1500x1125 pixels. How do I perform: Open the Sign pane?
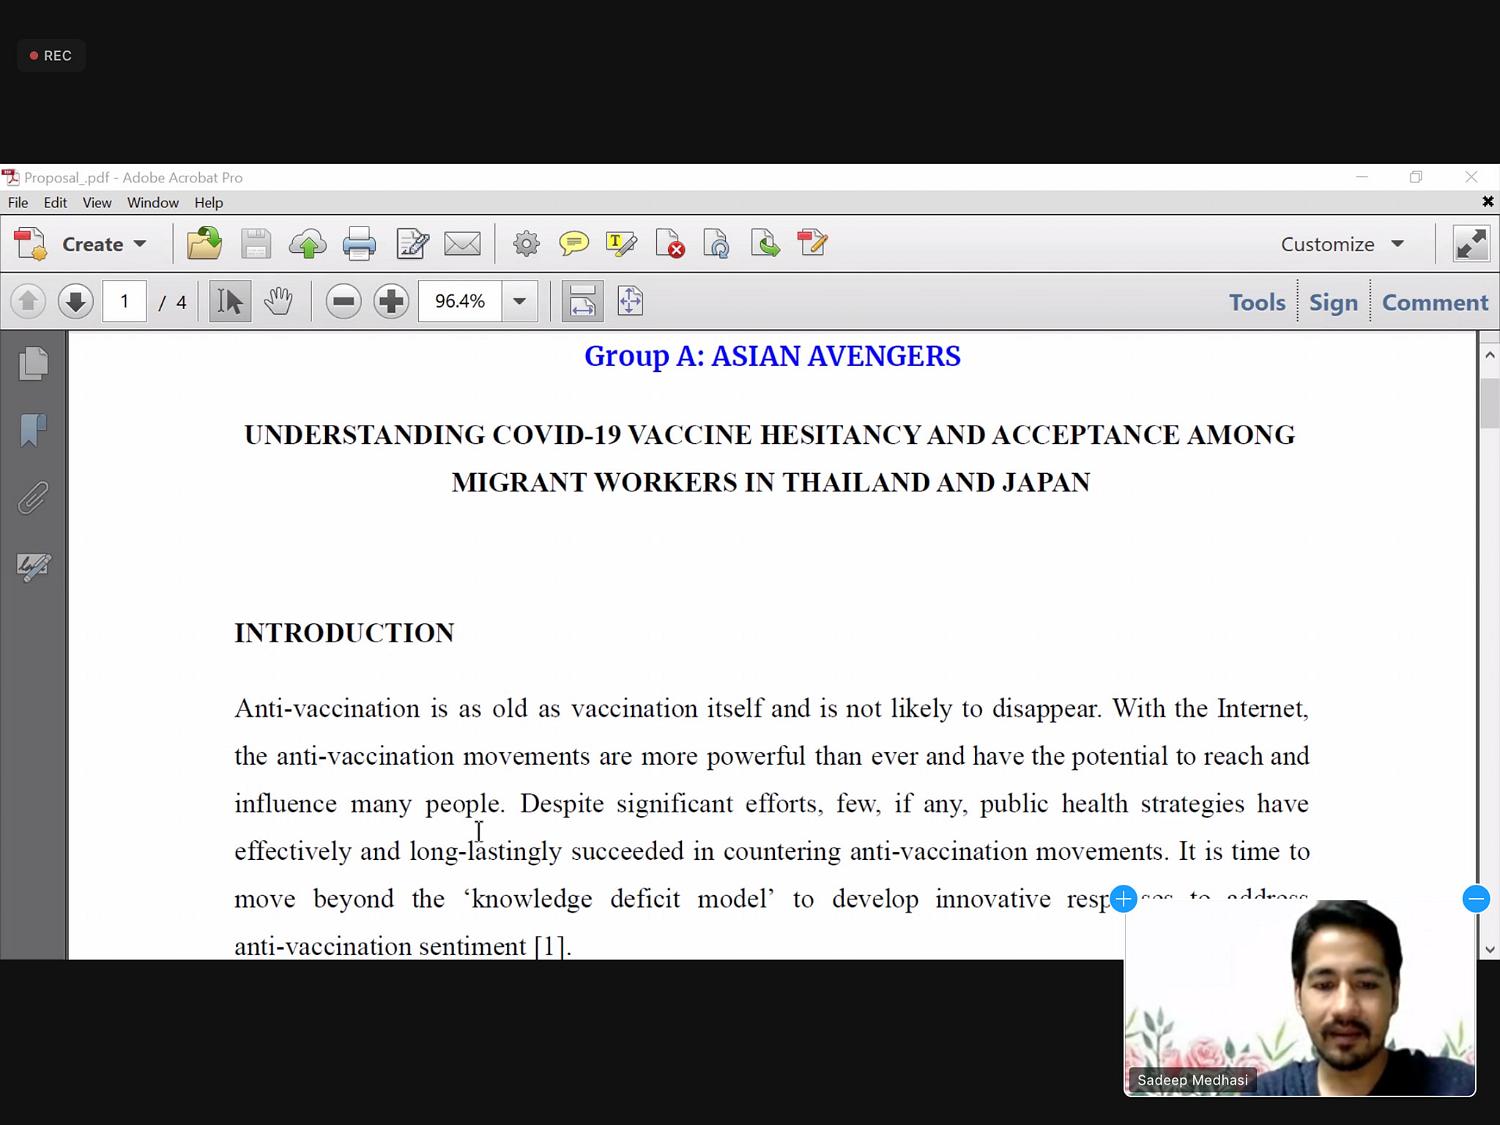tap(1334, 302)
